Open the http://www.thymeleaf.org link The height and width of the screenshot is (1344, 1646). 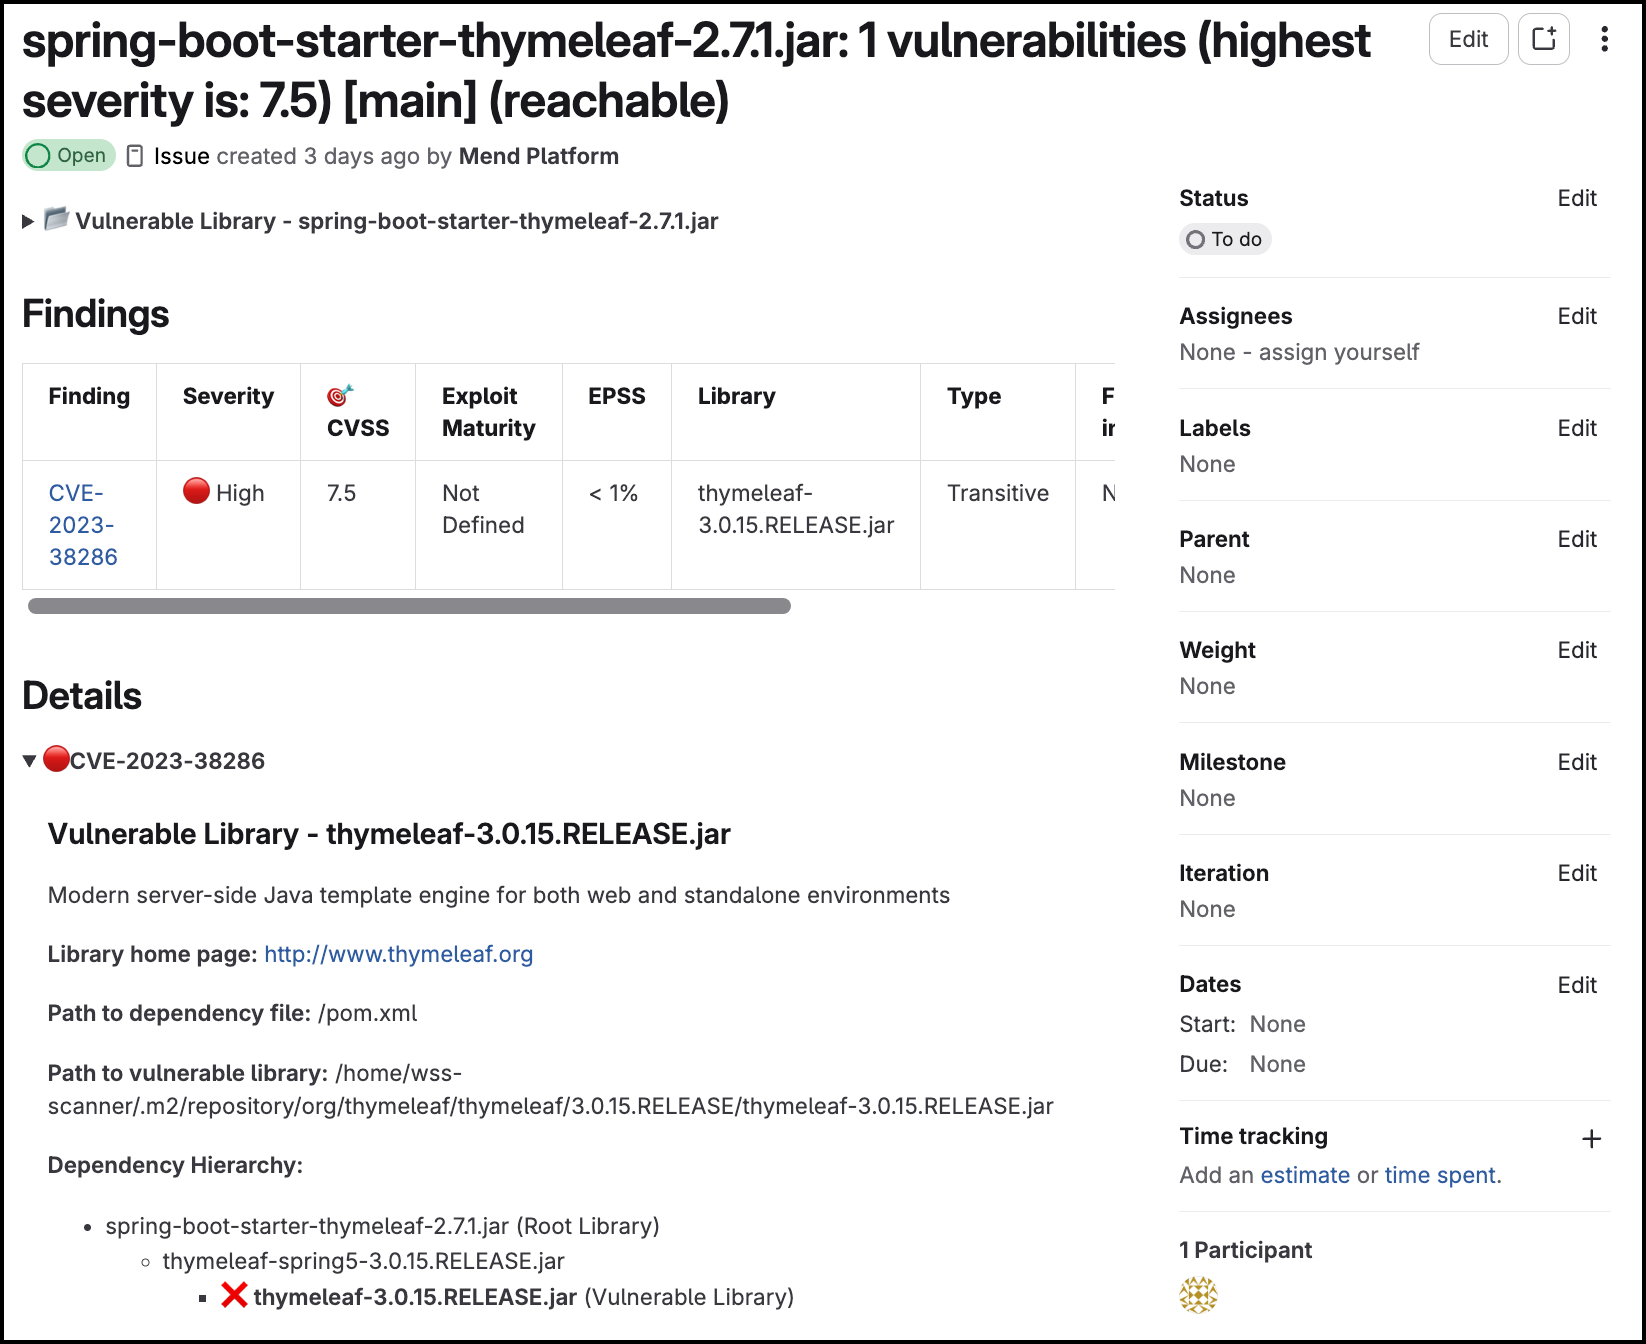click(x=398, y=954)
